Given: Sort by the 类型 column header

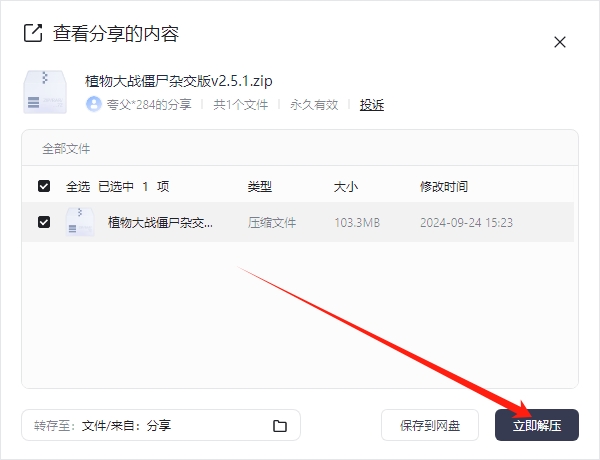Looking at the screenshot, I should pos(260,187).
